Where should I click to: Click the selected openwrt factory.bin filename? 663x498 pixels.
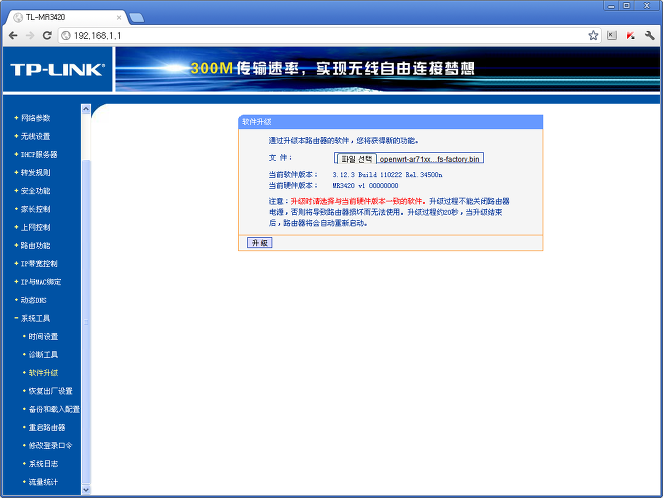(429, 159)
